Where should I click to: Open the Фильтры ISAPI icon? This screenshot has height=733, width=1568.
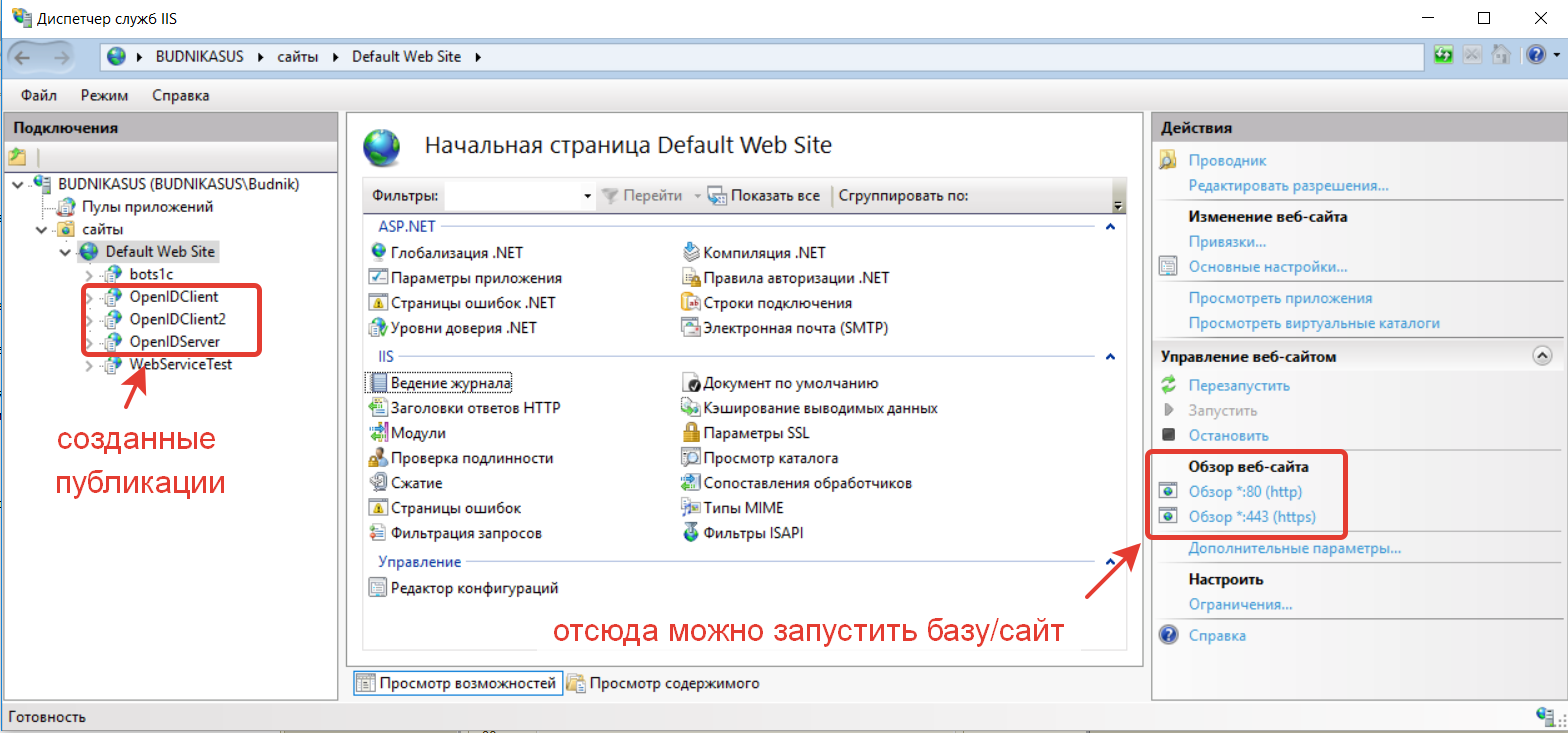click(x=690, y=532)
